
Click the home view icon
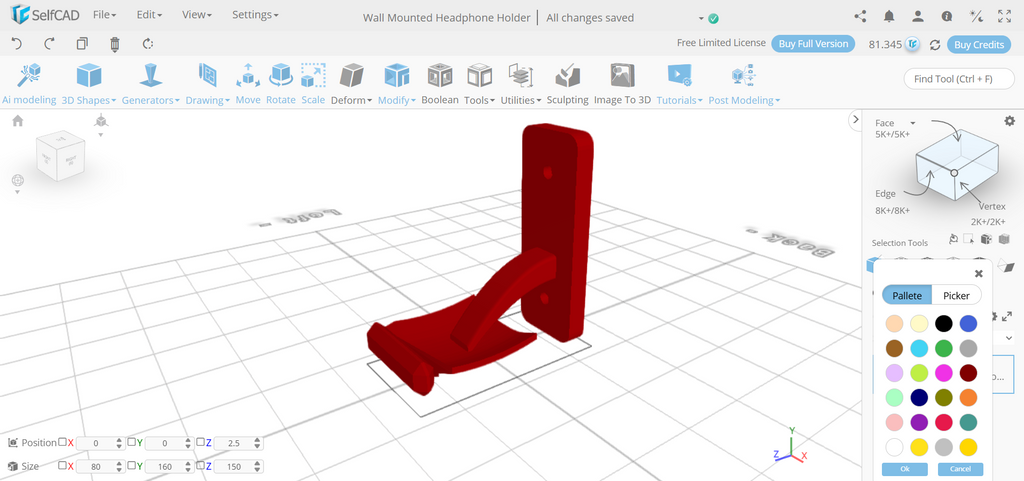pyautogui.click(x=18, y=121)
